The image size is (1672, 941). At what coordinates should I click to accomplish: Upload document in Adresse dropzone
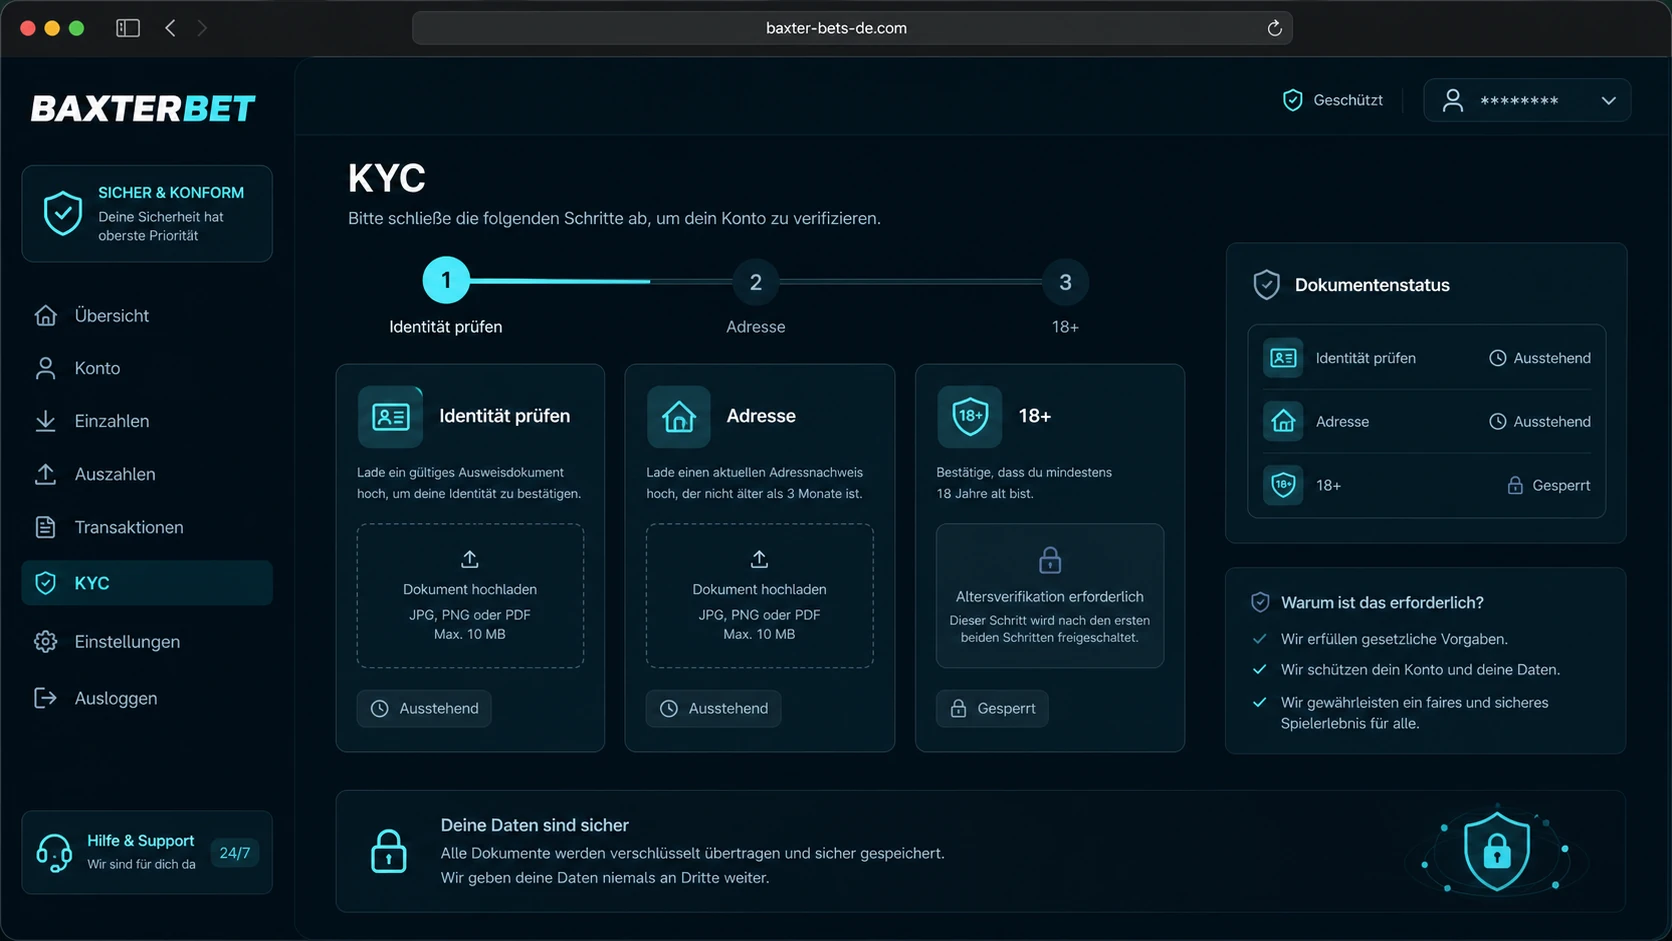[x=759, y=596]
